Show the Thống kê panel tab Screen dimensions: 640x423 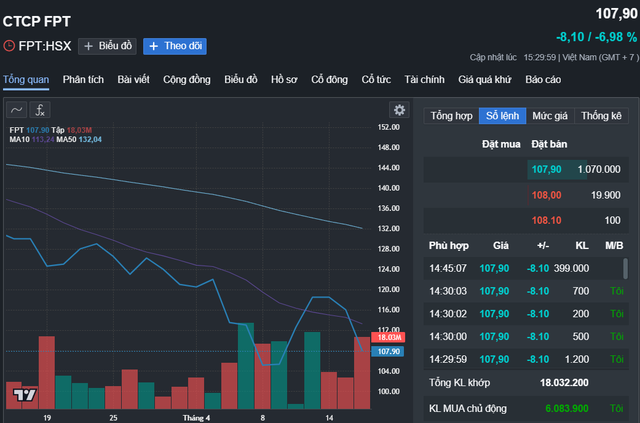point(601,115)
